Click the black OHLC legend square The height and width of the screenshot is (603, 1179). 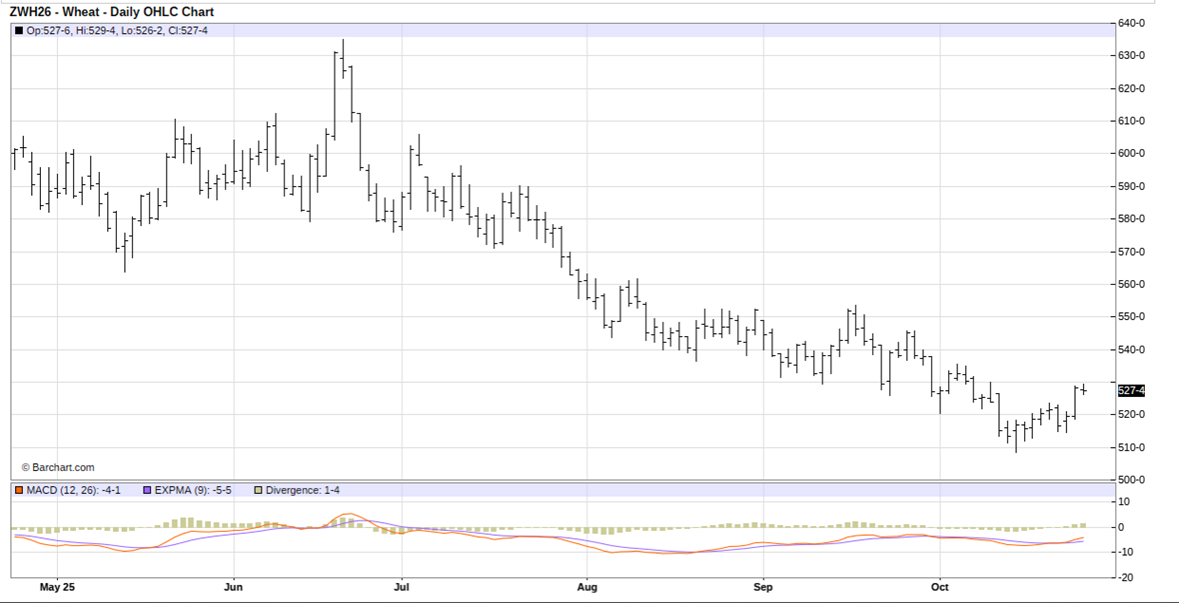[19, 31]
